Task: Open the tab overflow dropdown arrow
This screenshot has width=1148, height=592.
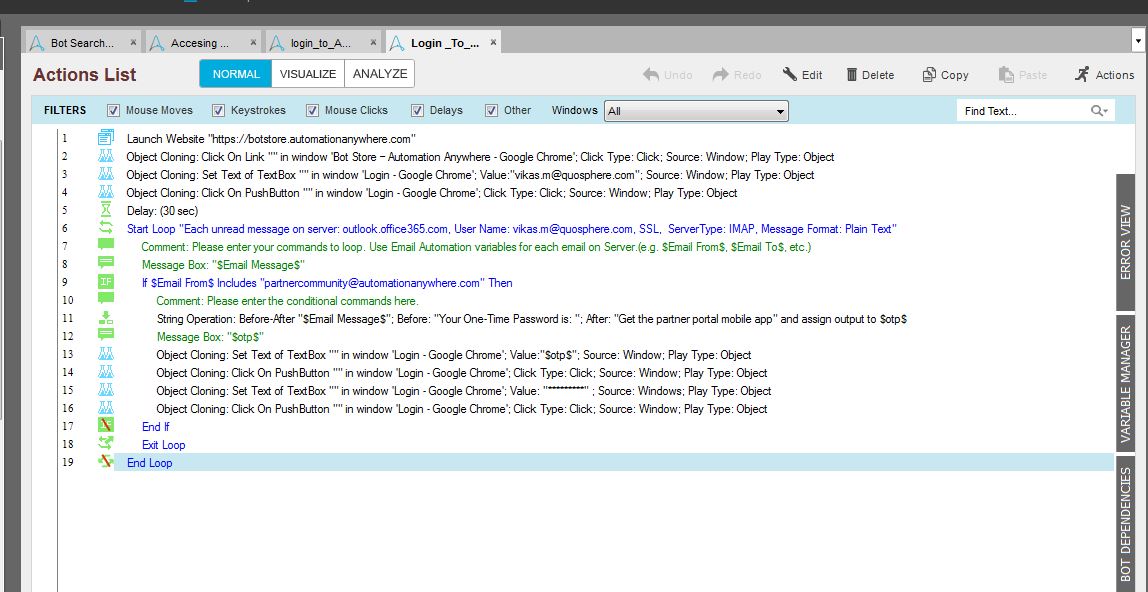Action: click(x=1137, y=41)
